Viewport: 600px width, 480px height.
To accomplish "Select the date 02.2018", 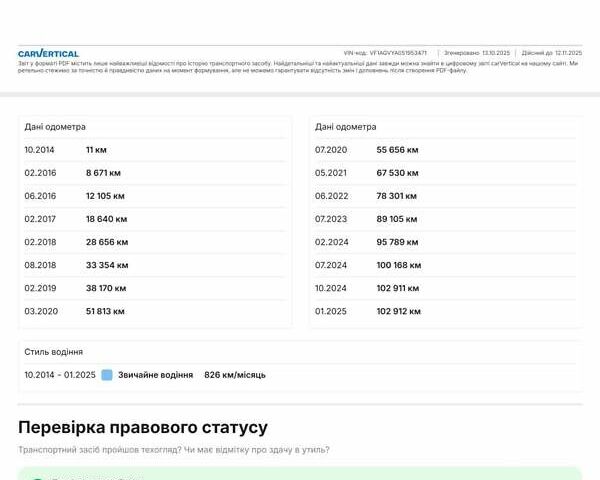I will [x=40, y=242].
